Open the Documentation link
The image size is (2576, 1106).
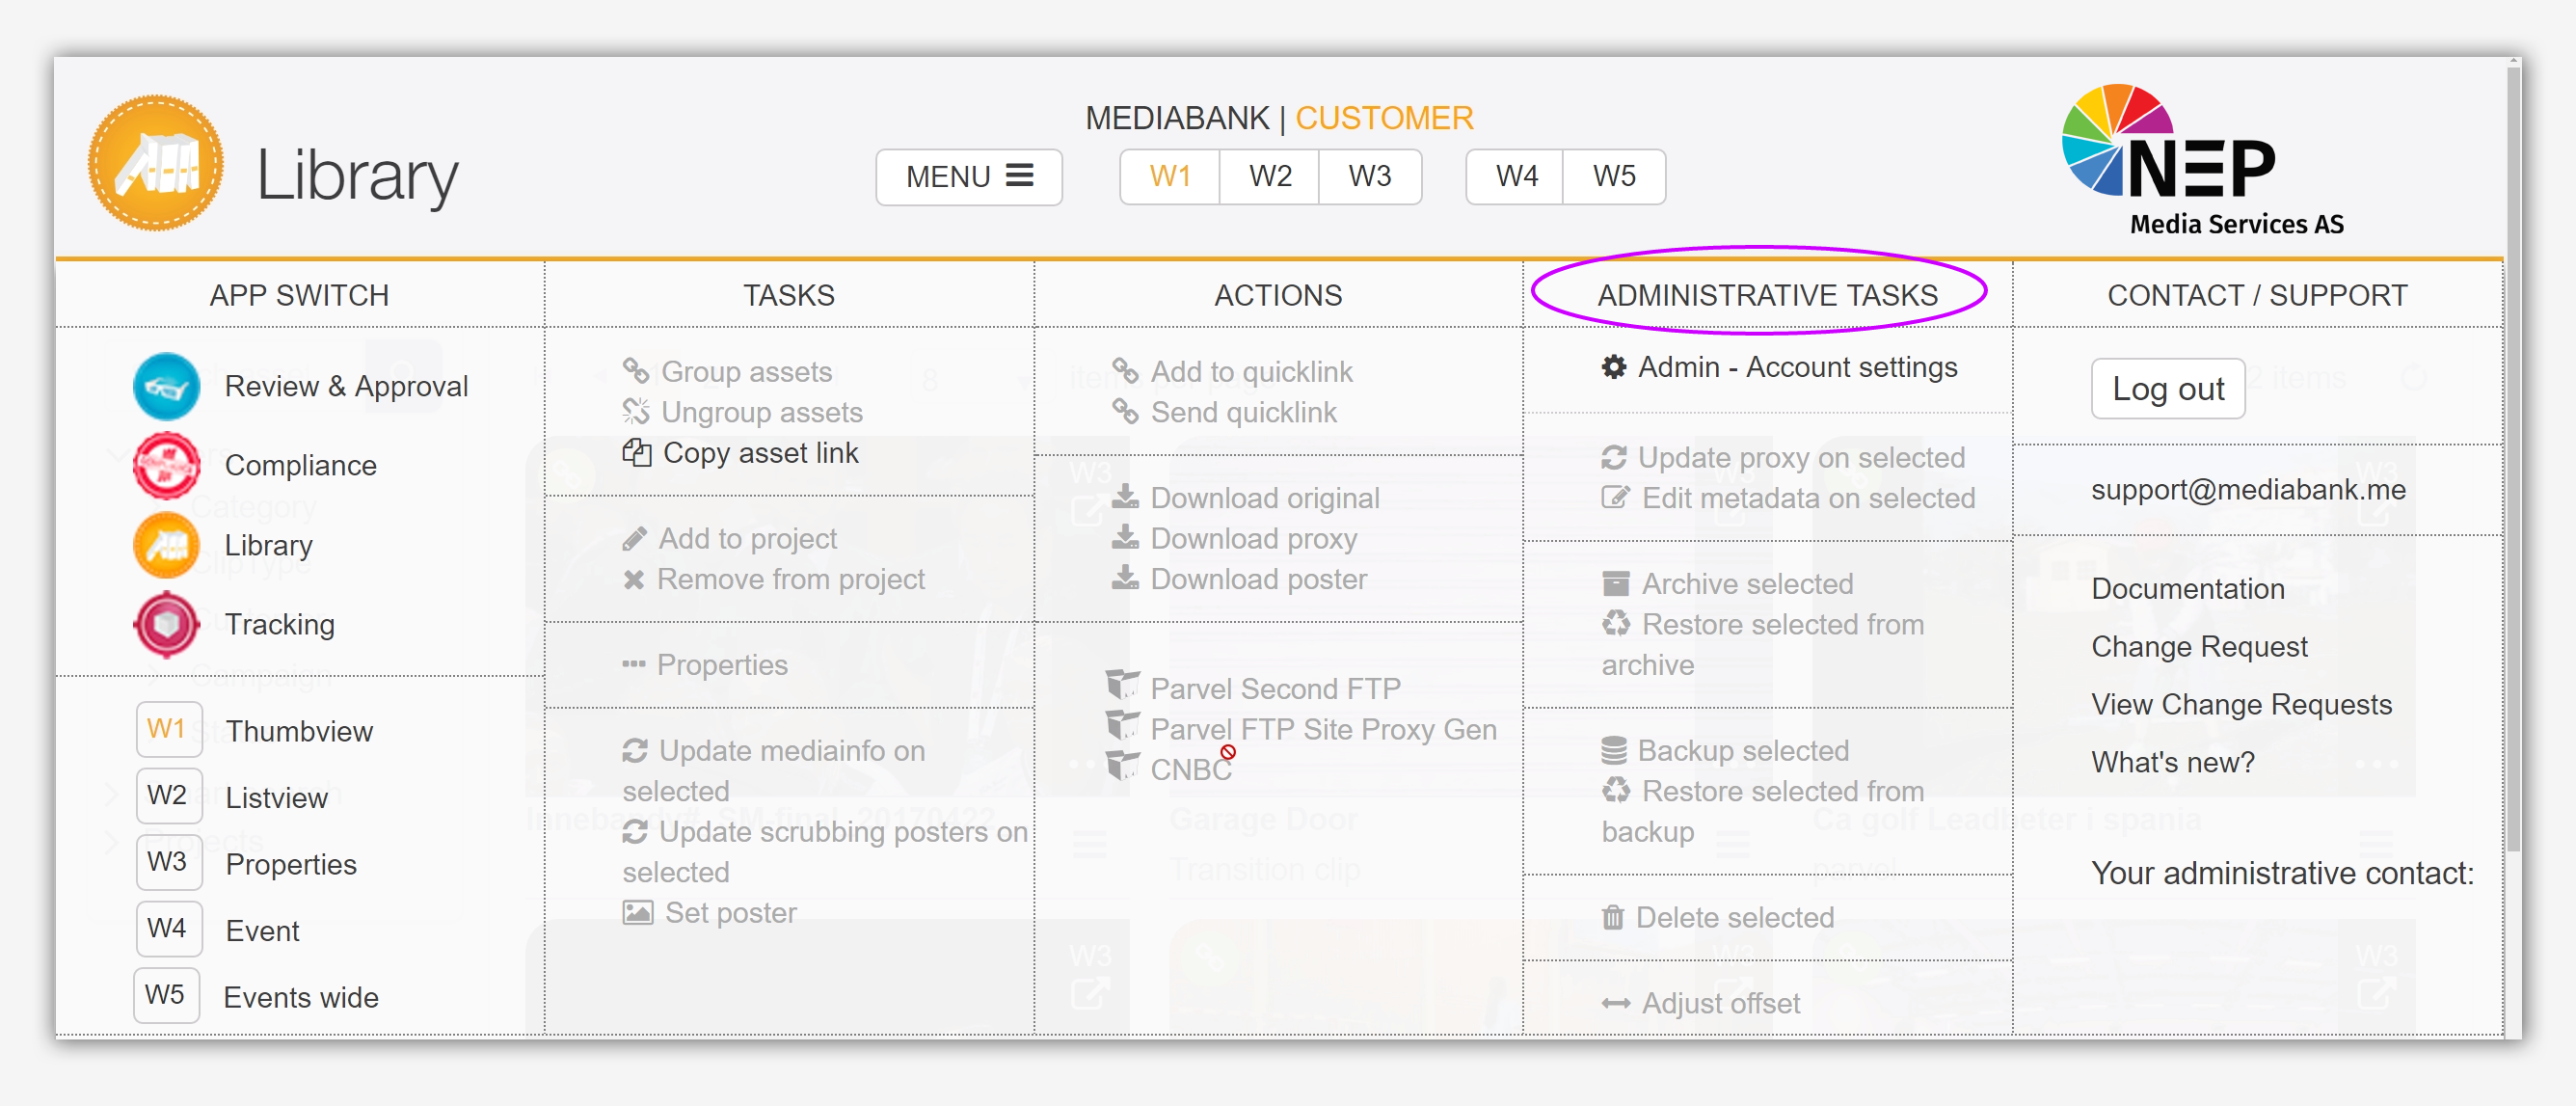[2187, 589]
